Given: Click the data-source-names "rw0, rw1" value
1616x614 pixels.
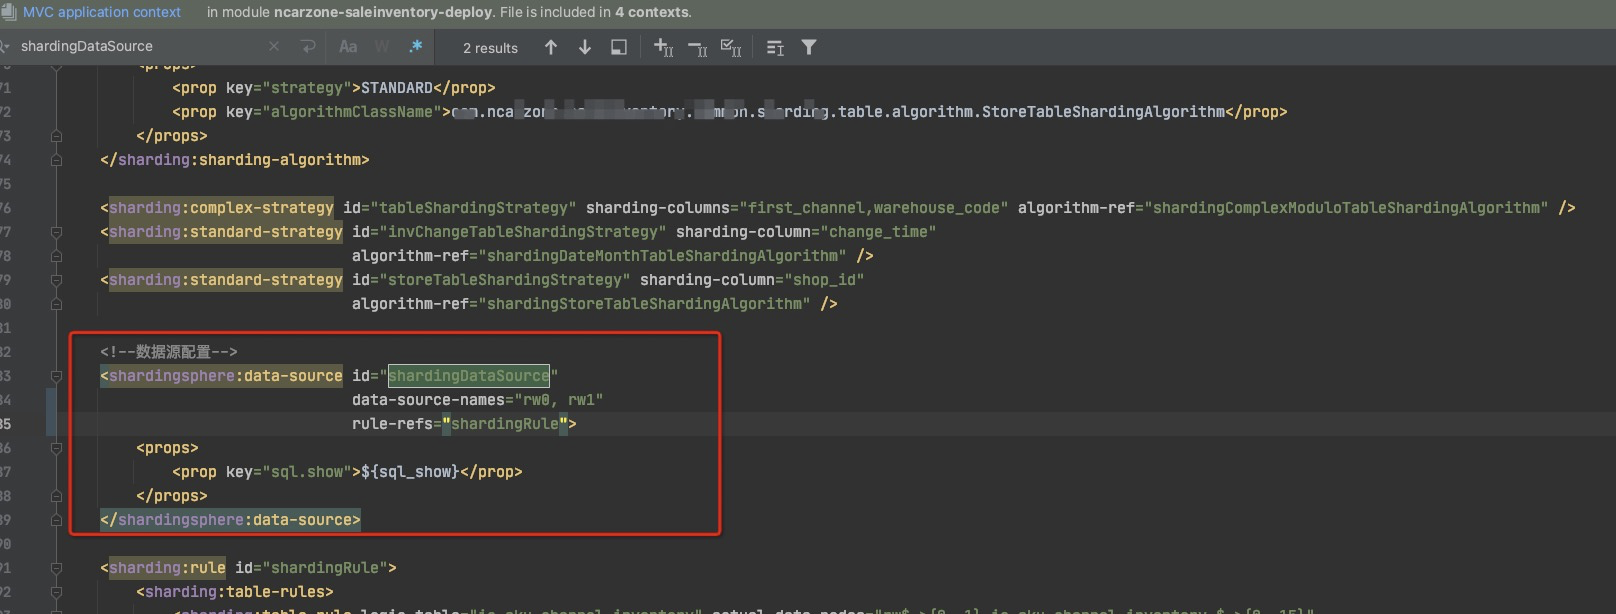Looking at the screenshot, I should [559, 400].
